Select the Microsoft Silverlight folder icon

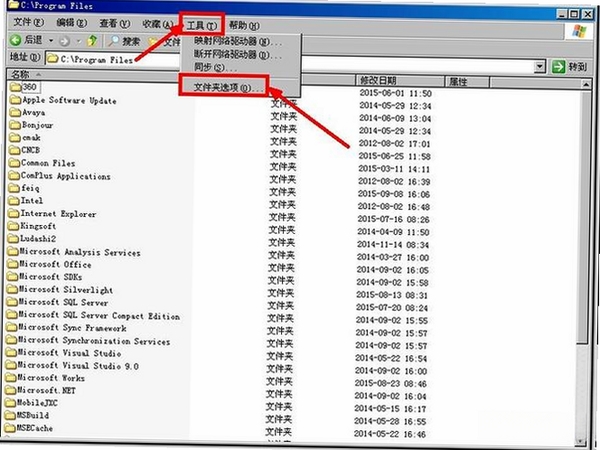13,289
